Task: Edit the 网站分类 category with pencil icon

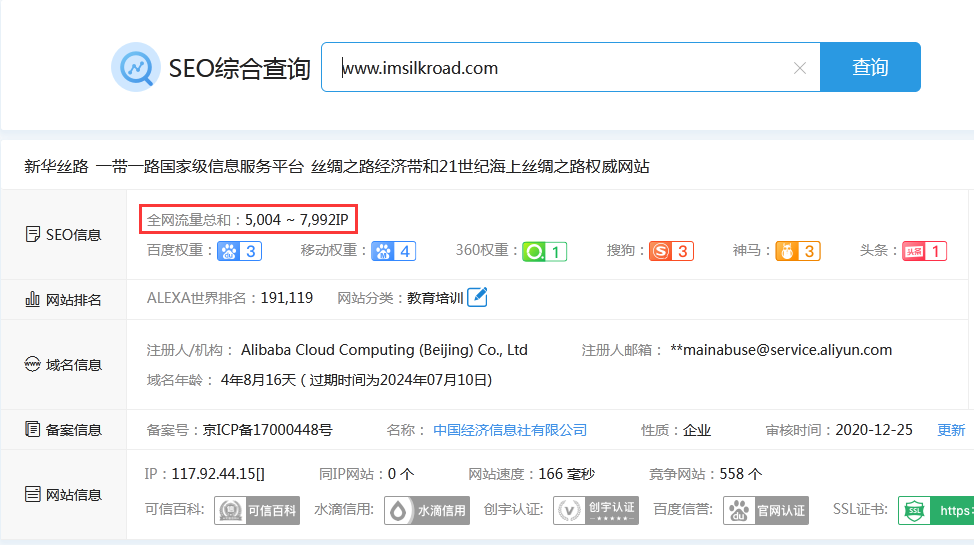Action: click(477, 297)
